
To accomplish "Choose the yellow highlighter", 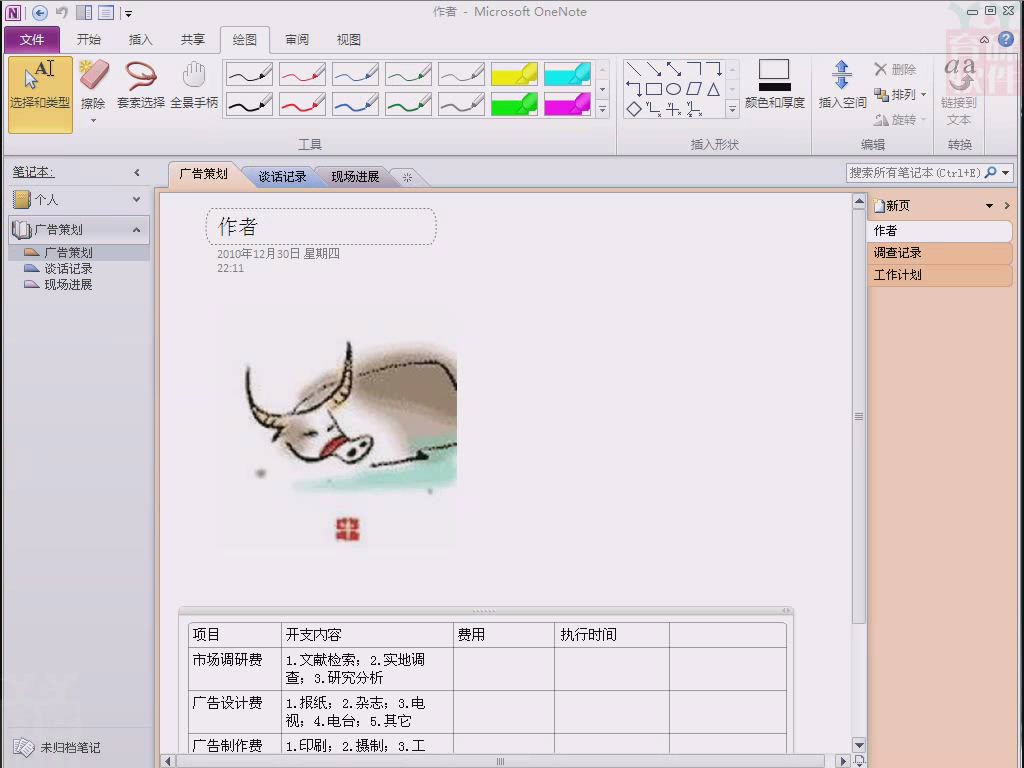I will [x=514, y=74].
